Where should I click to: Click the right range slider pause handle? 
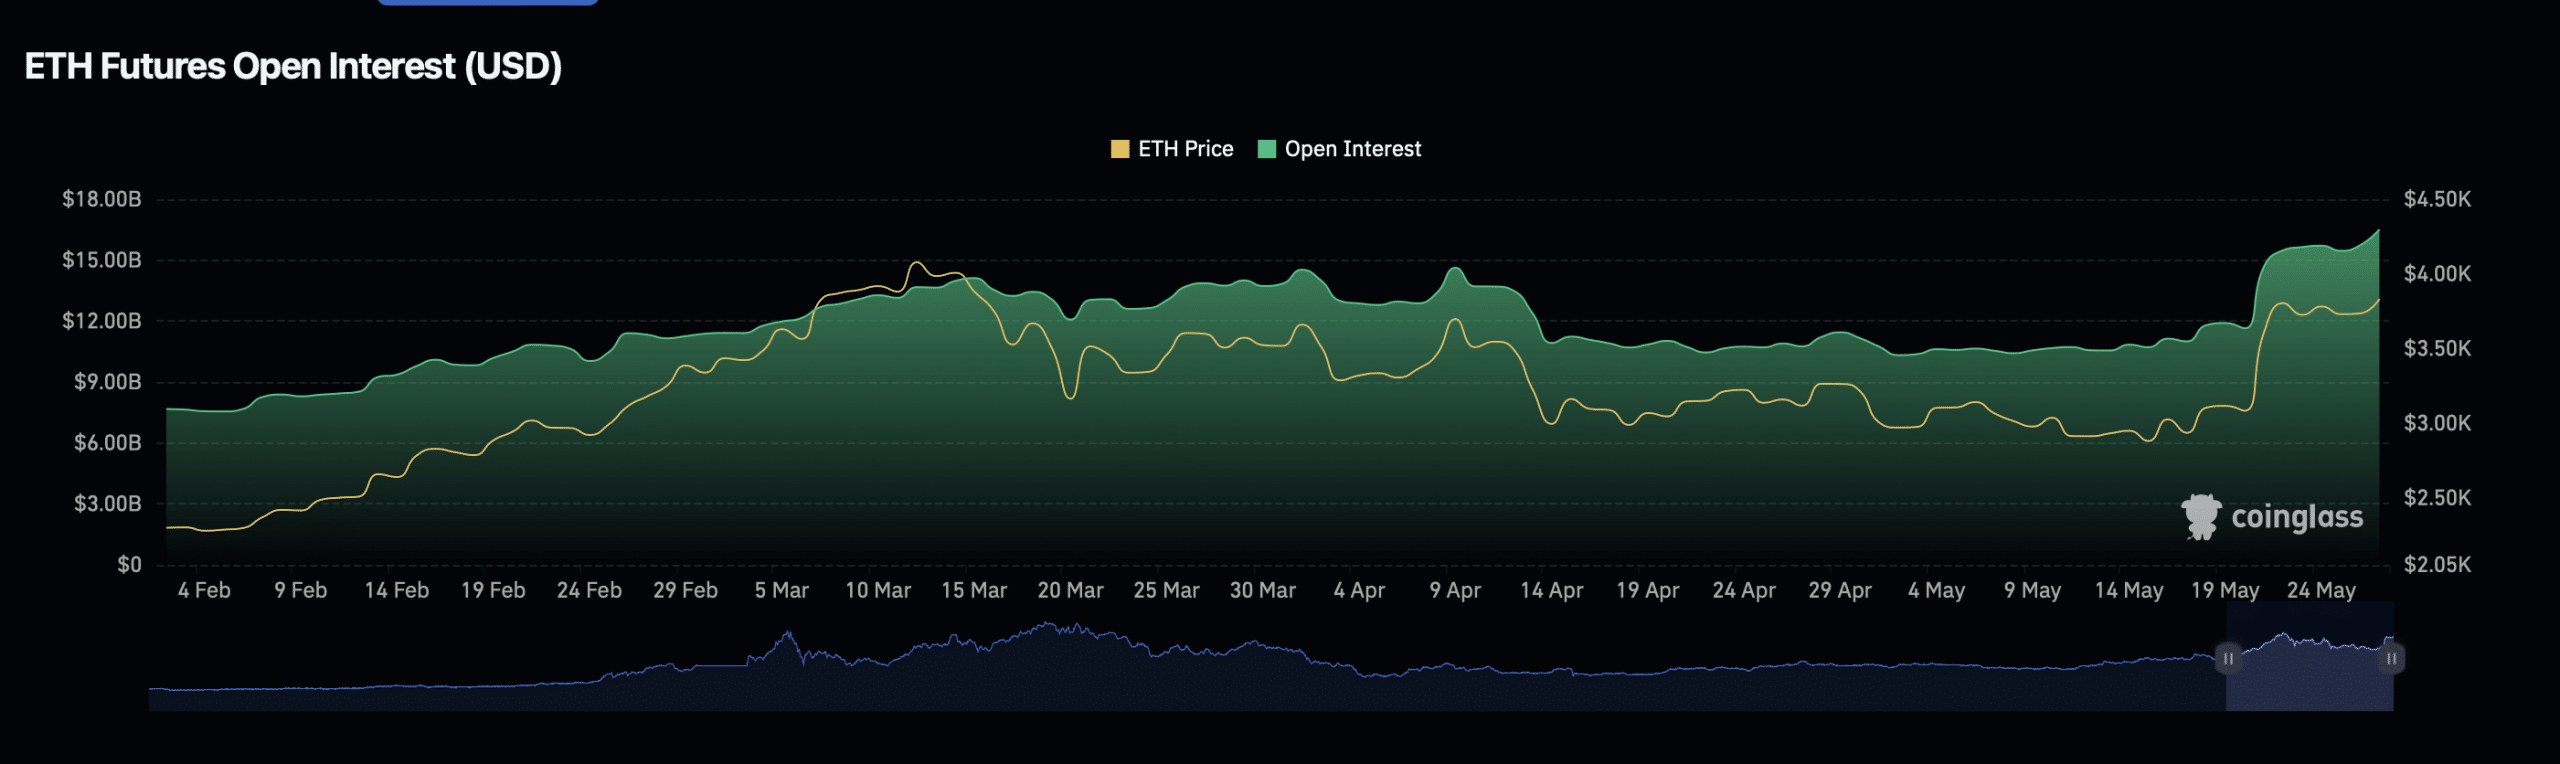tap(2391, 659)
